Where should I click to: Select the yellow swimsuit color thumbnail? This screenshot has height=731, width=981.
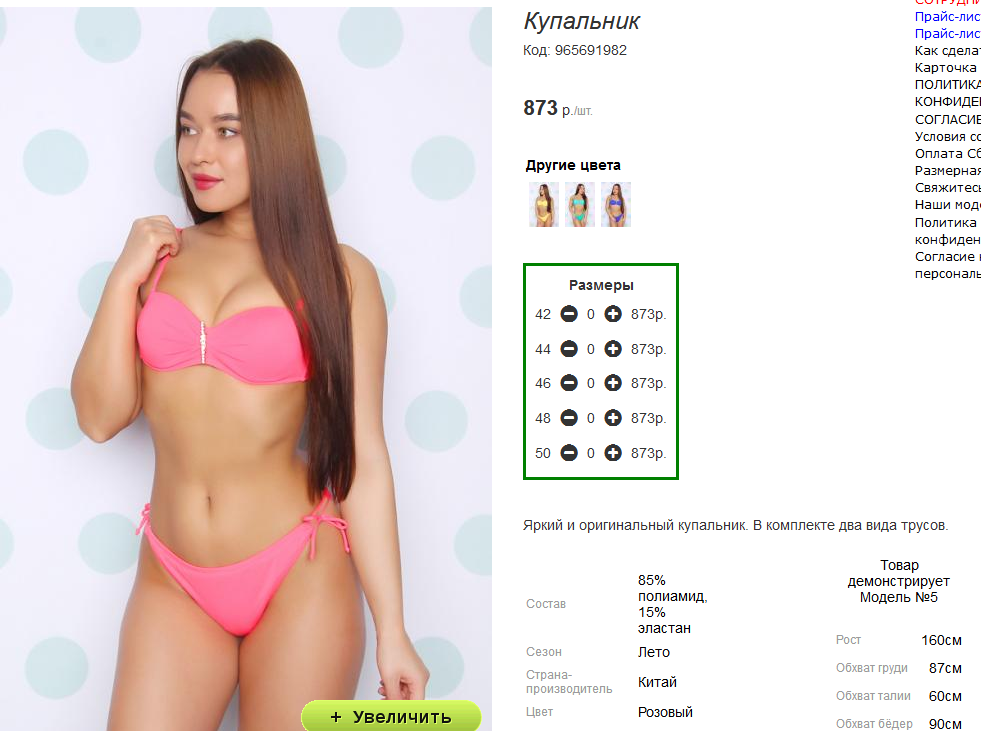pyautogui.click(x=544, y=204)
